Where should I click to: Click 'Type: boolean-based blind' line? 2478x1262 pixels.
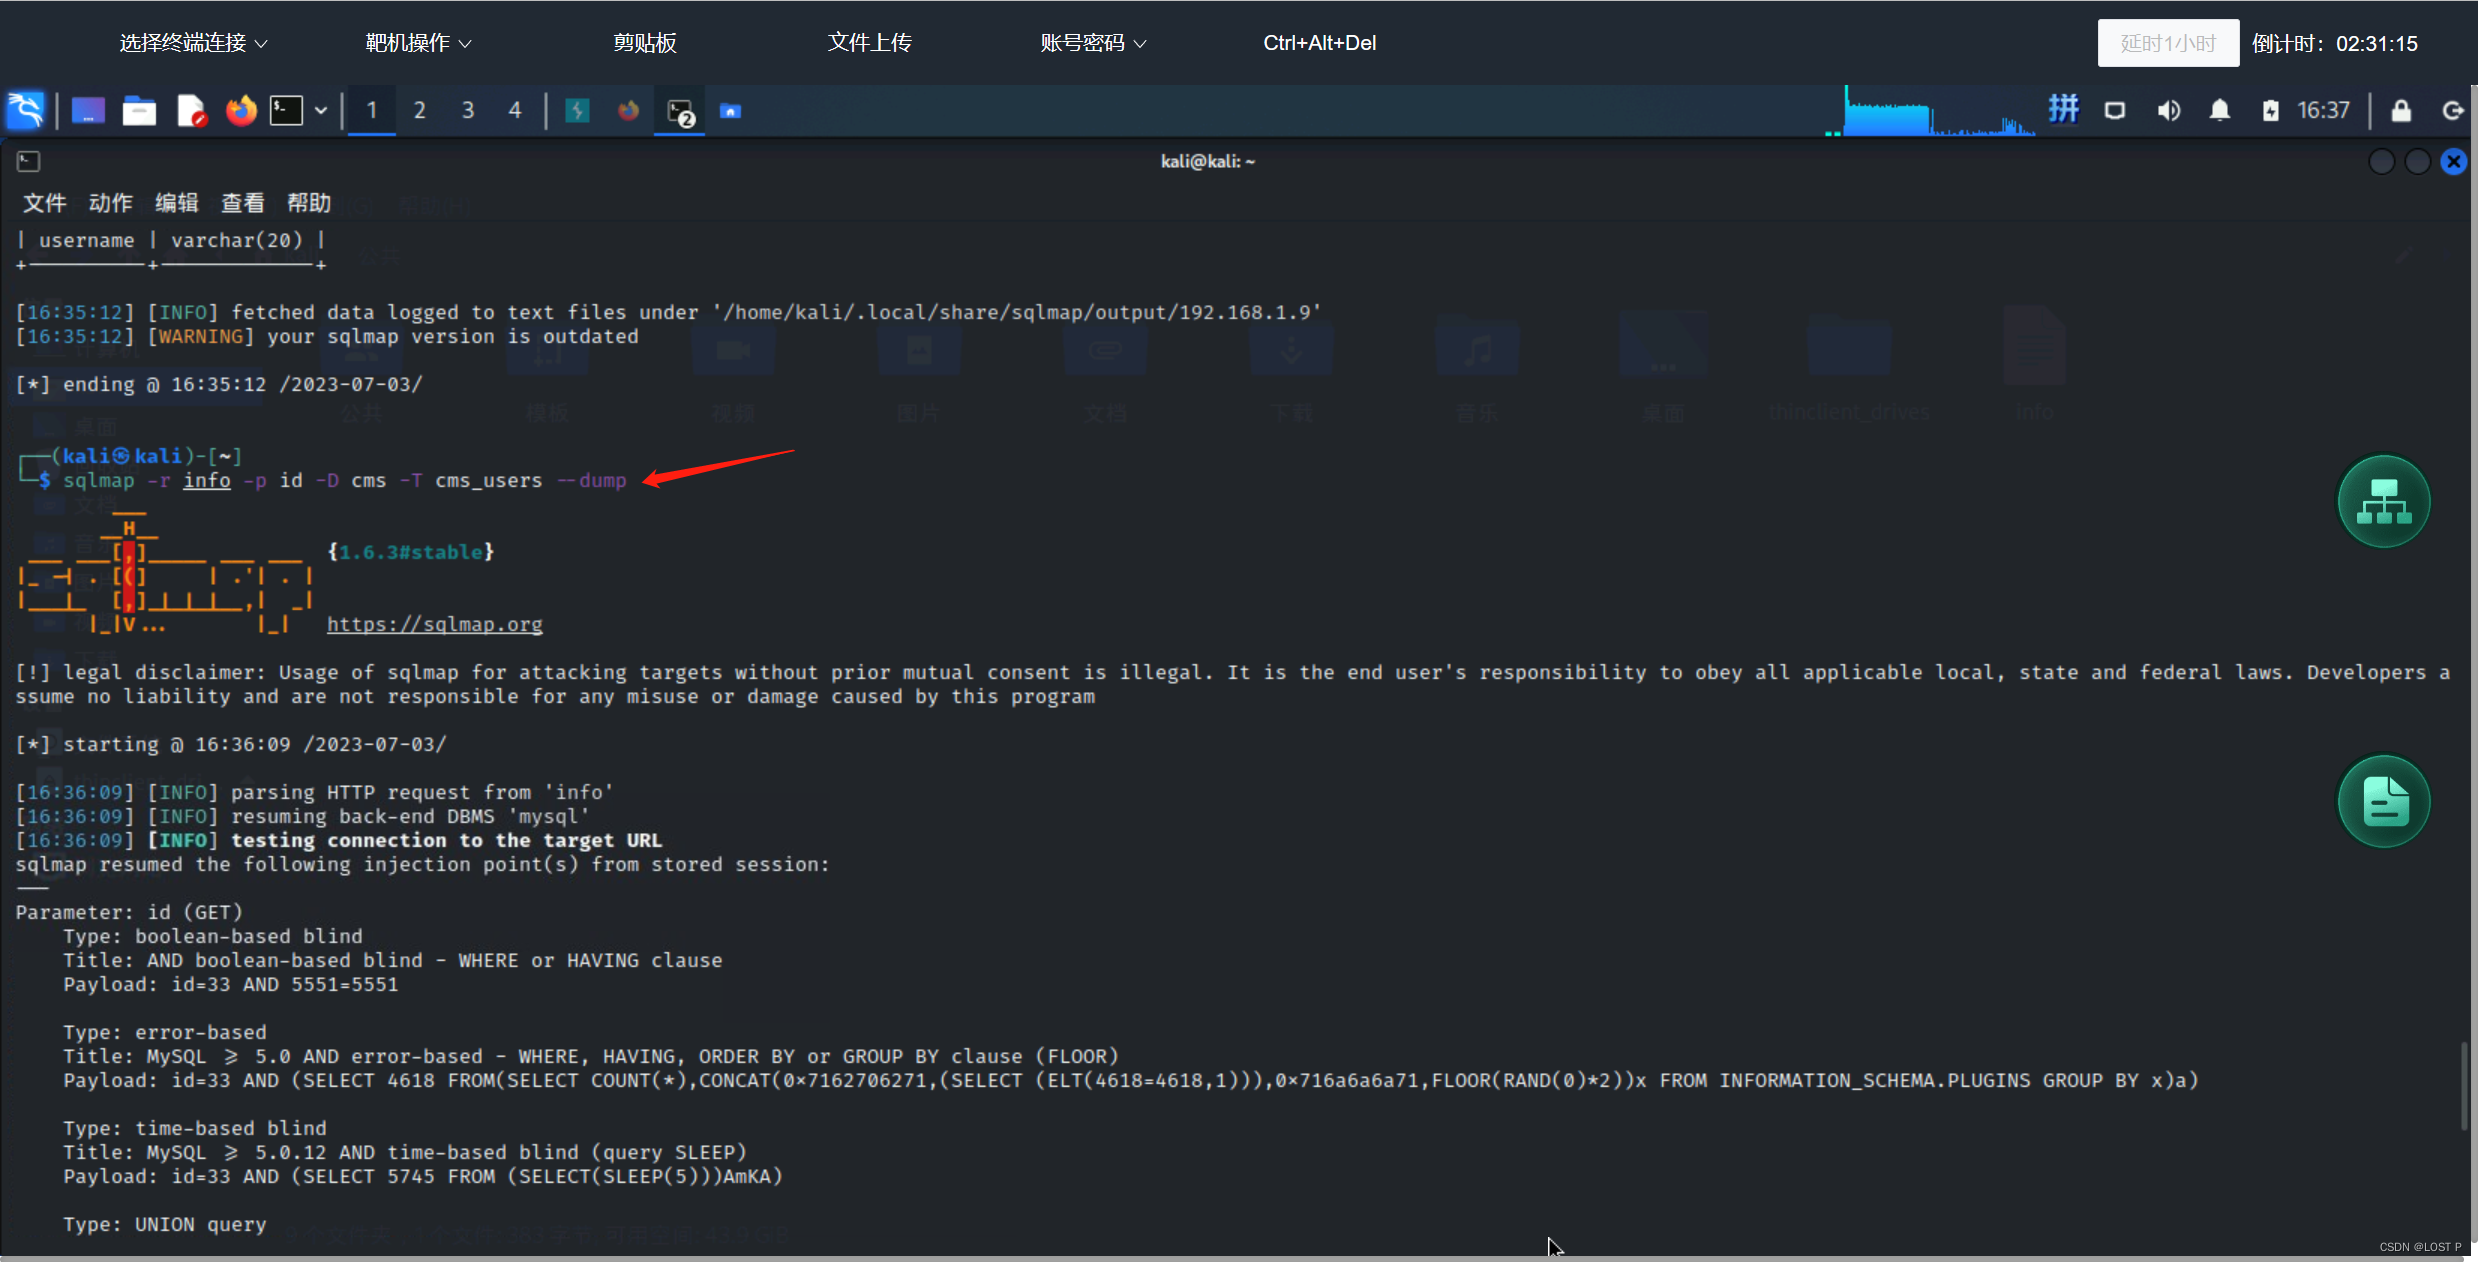(213, 936)
